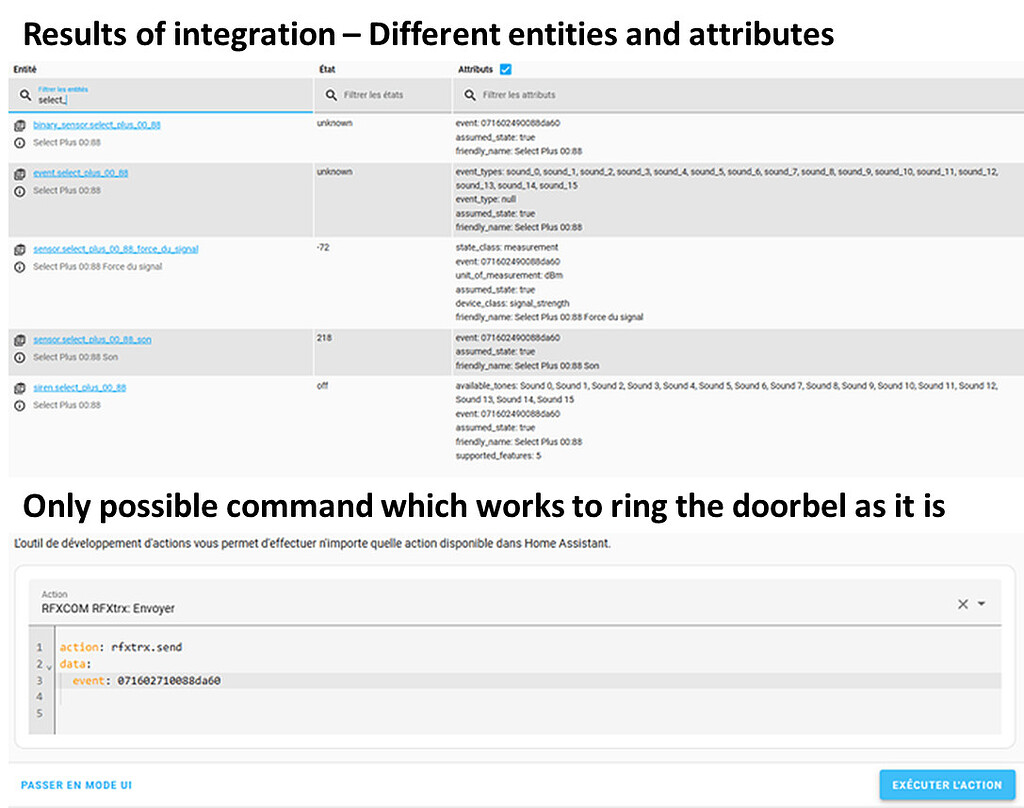1024x808 pixels.
Task: Open the info icon for event.select_plus_00_88
Action: click(x=18, y=190)
